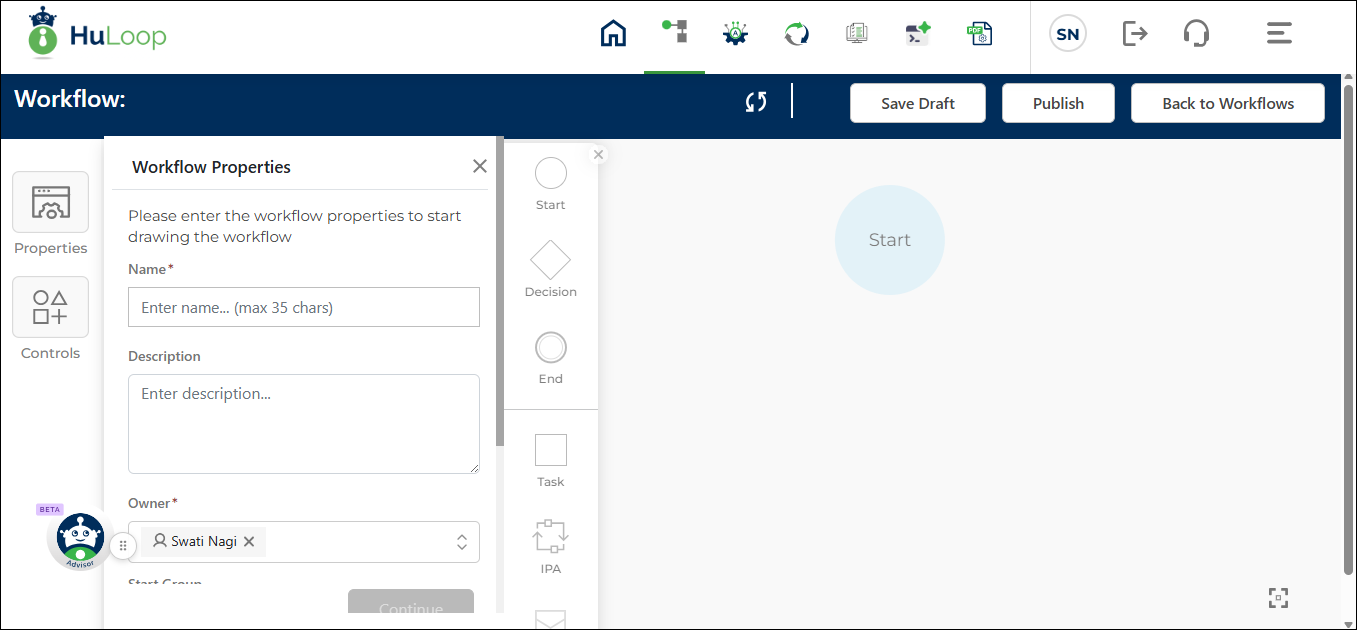Remove Swati Nagi from Owner field
Viewport: 1357px width, 630px height.
click(x=249, y=541)
